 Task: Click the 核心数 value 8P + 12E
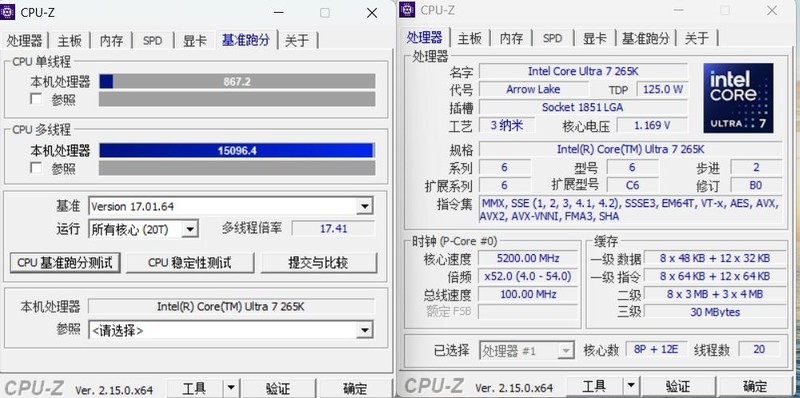[x=656, y=350]
